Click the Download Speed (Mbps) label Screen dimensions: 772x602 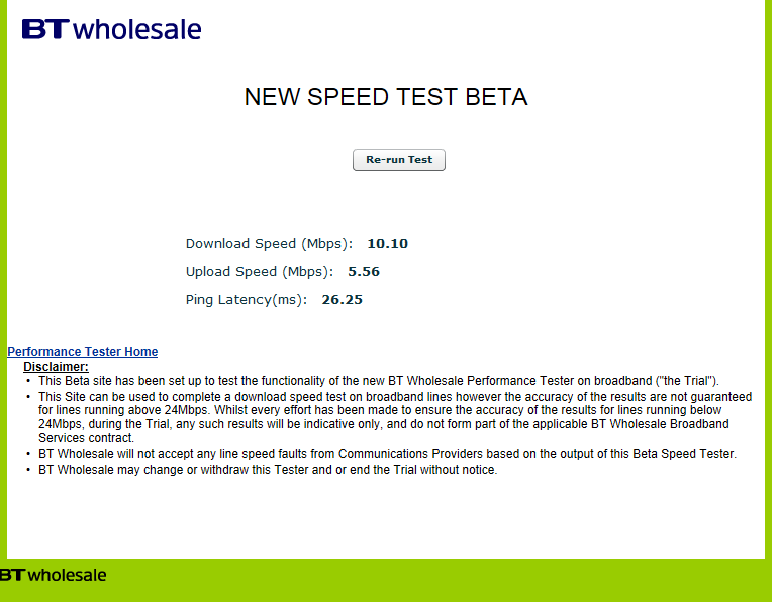tap(269, 244)
